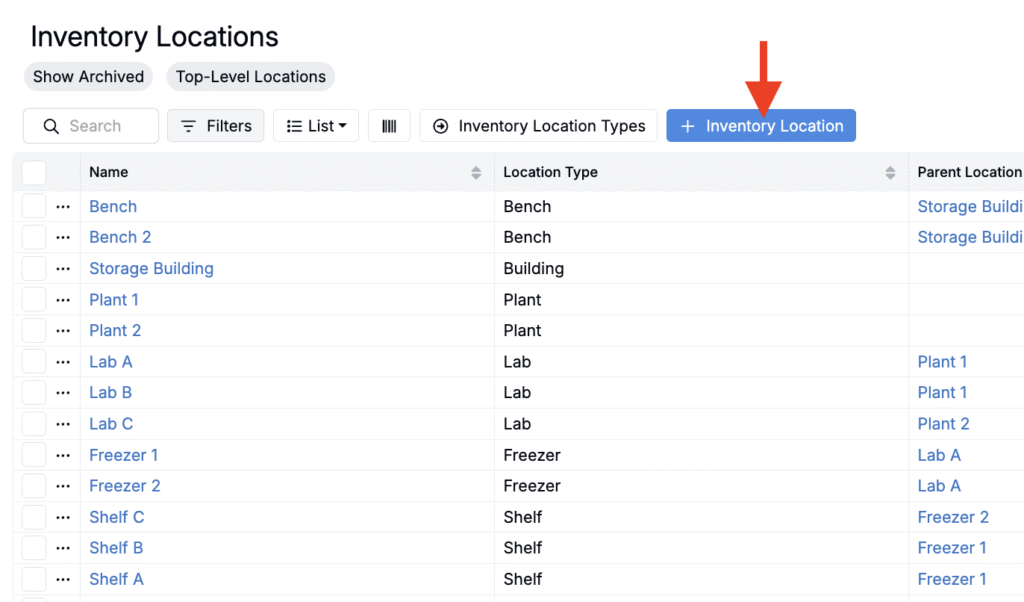Click into the Search input field
This screenshot has height=602, width=1024.
[x=100, y=126]
